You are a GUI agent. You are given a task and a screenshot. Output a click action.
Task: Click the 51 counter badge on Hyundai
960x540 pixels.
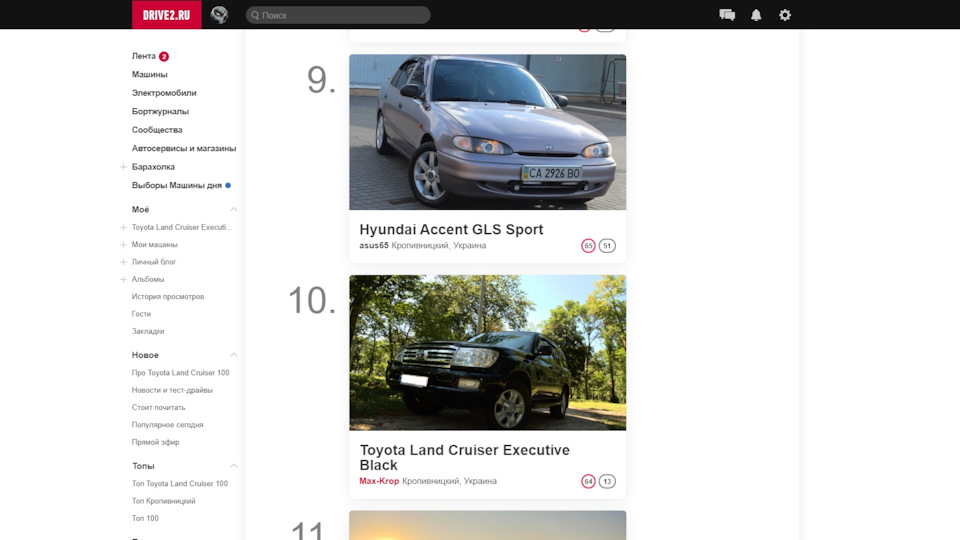(607, 246)
